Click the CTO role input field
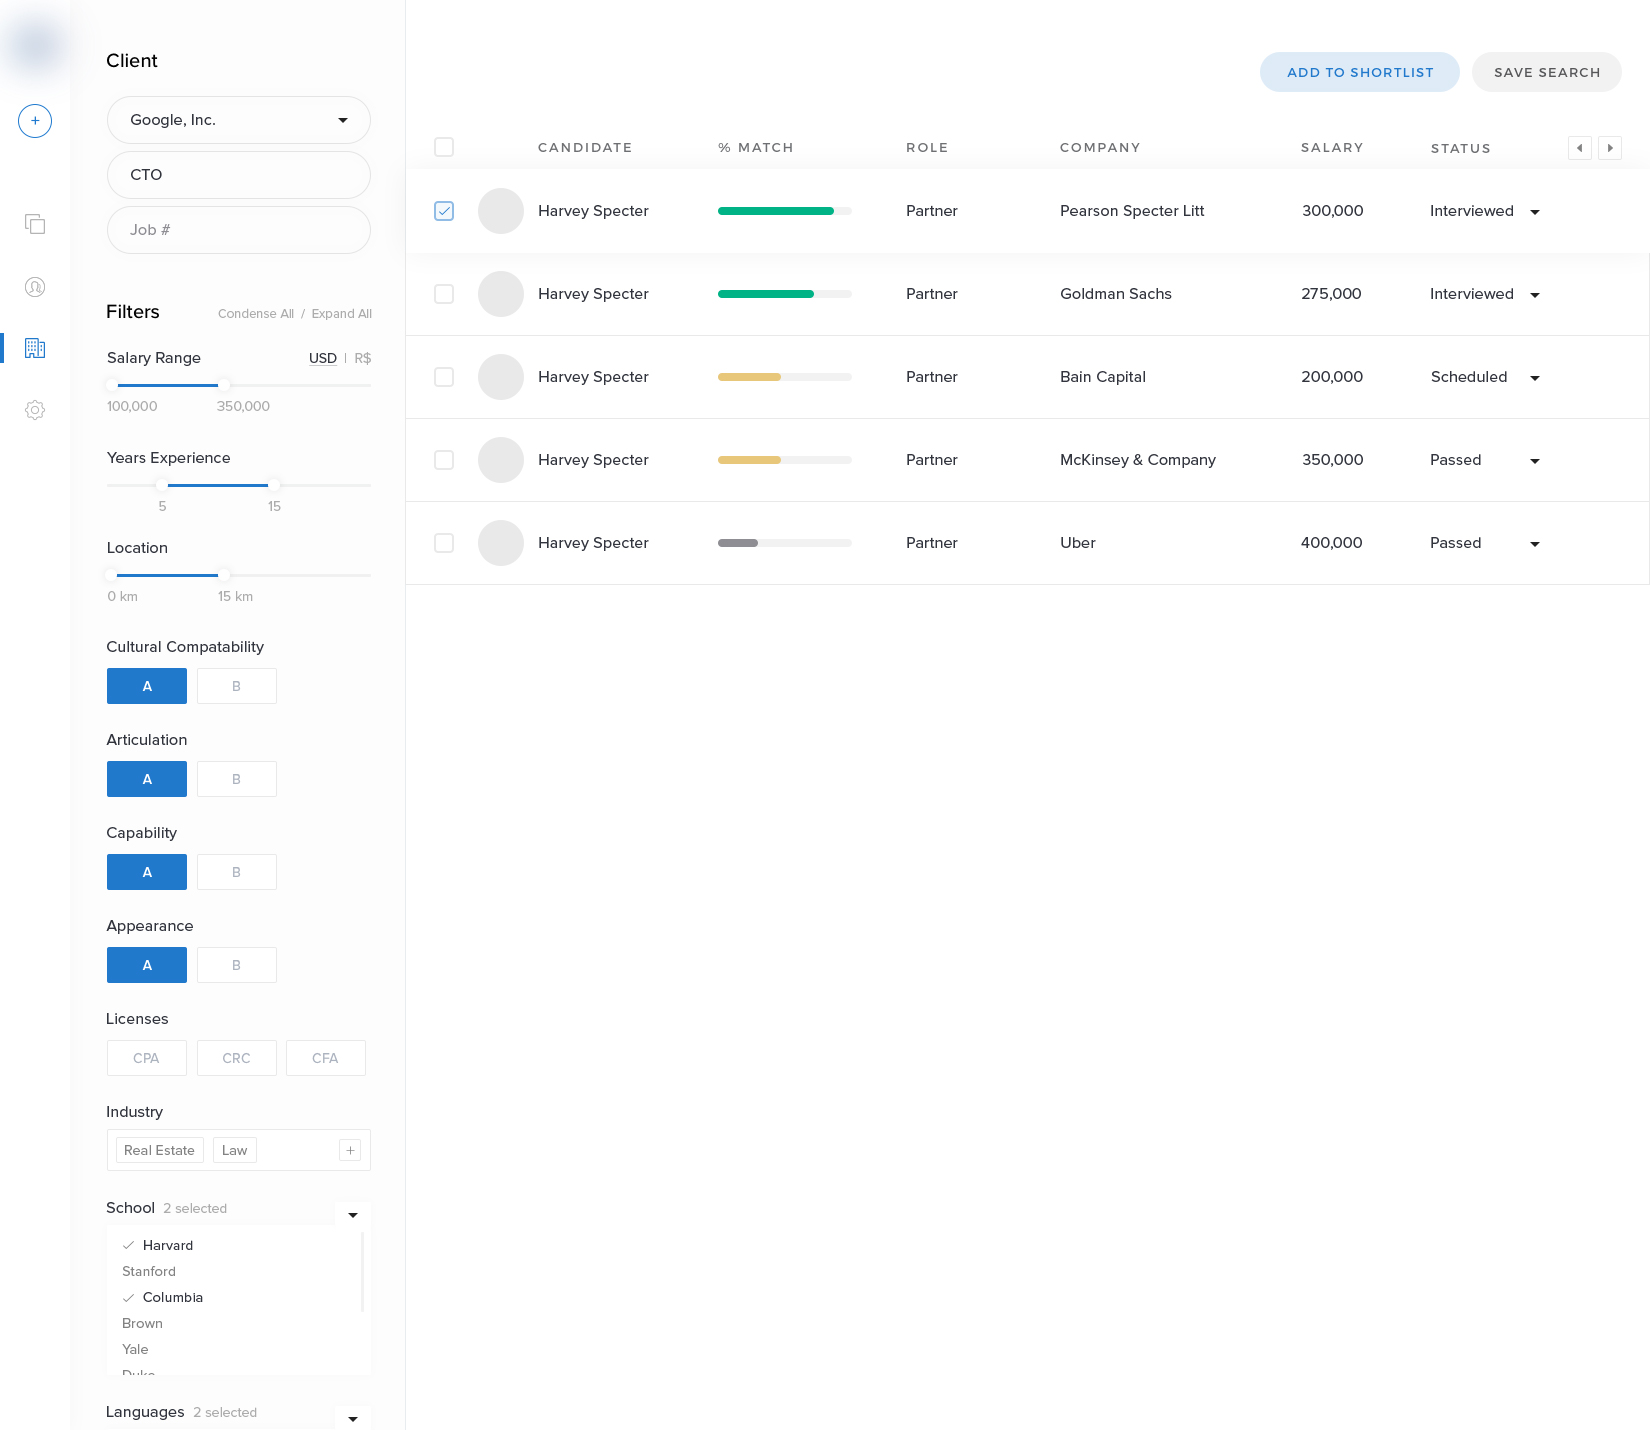 click(239, 175)
